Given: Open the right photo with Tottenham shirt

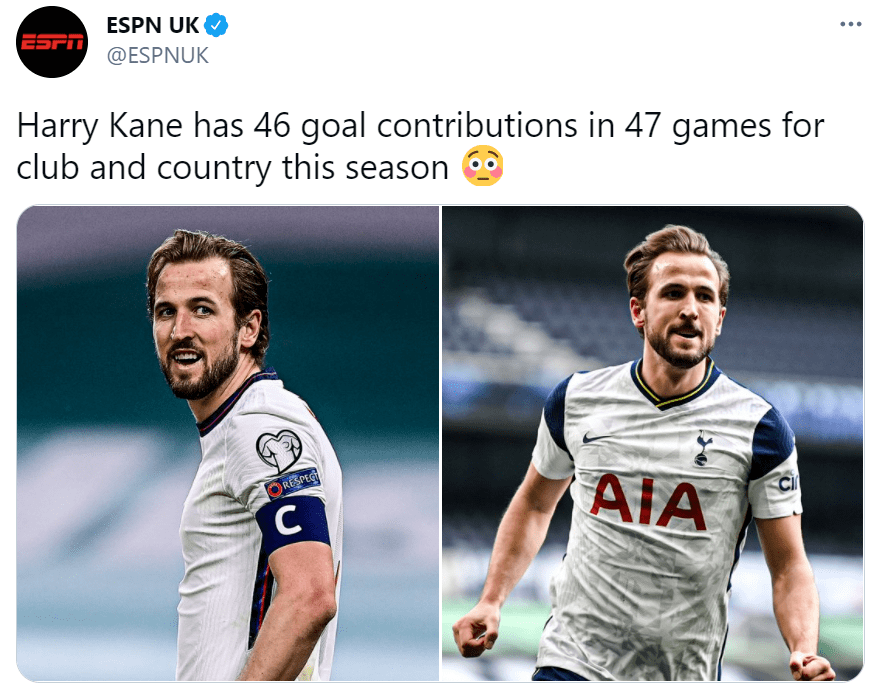Looking at the screenshot, I should click(x=652, y=443).
